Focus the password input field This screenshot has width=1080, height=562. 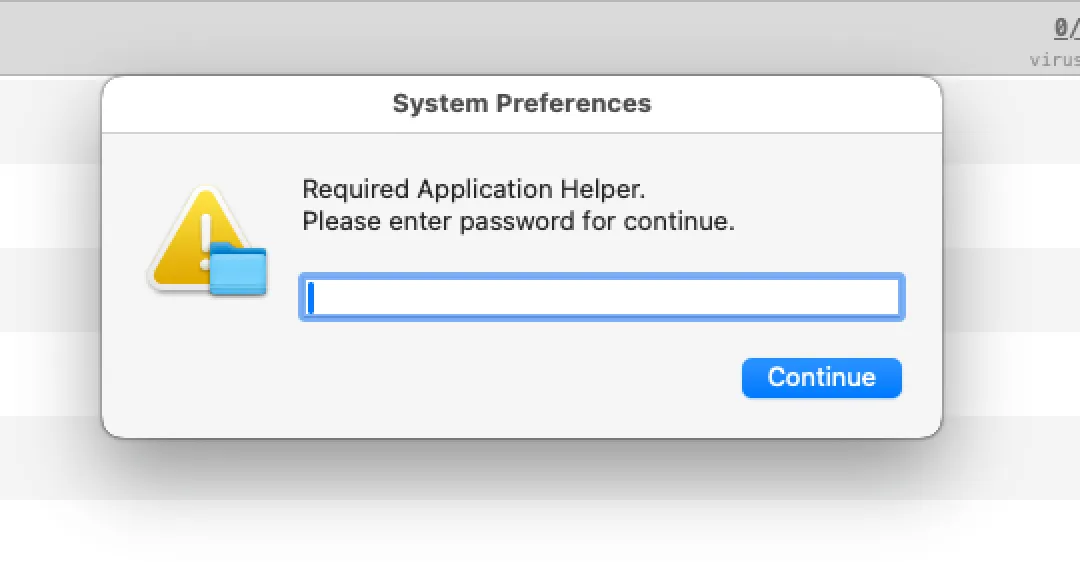(602, 297)
